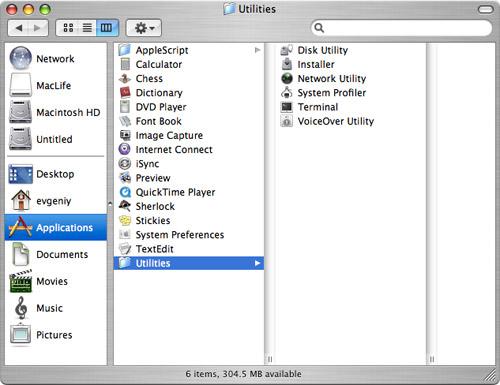500x385 pixels.
Task: Click the search field
Action: pyautogui.click(x=402, y=28)
